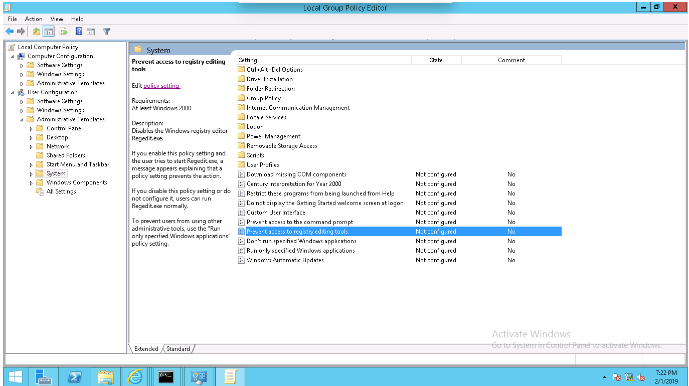Open File Explorer from taskbar

pyautogui.click(x=105, y=377)
